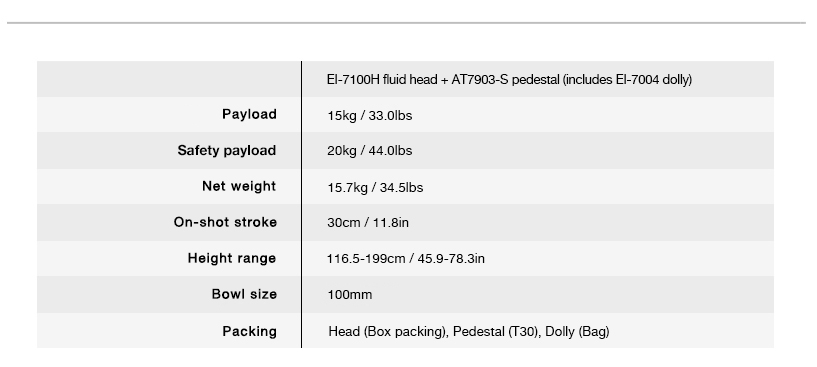Click the Packing label
Viewport: 817px width, 367px height.
250,331
